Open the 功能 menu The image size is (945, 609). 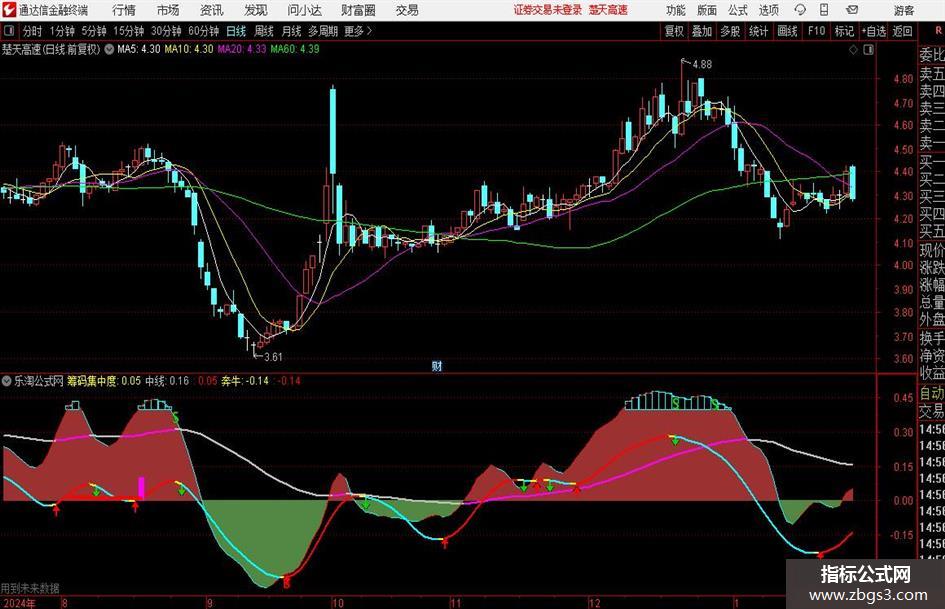pyautogui.click(x=676, y=10)
